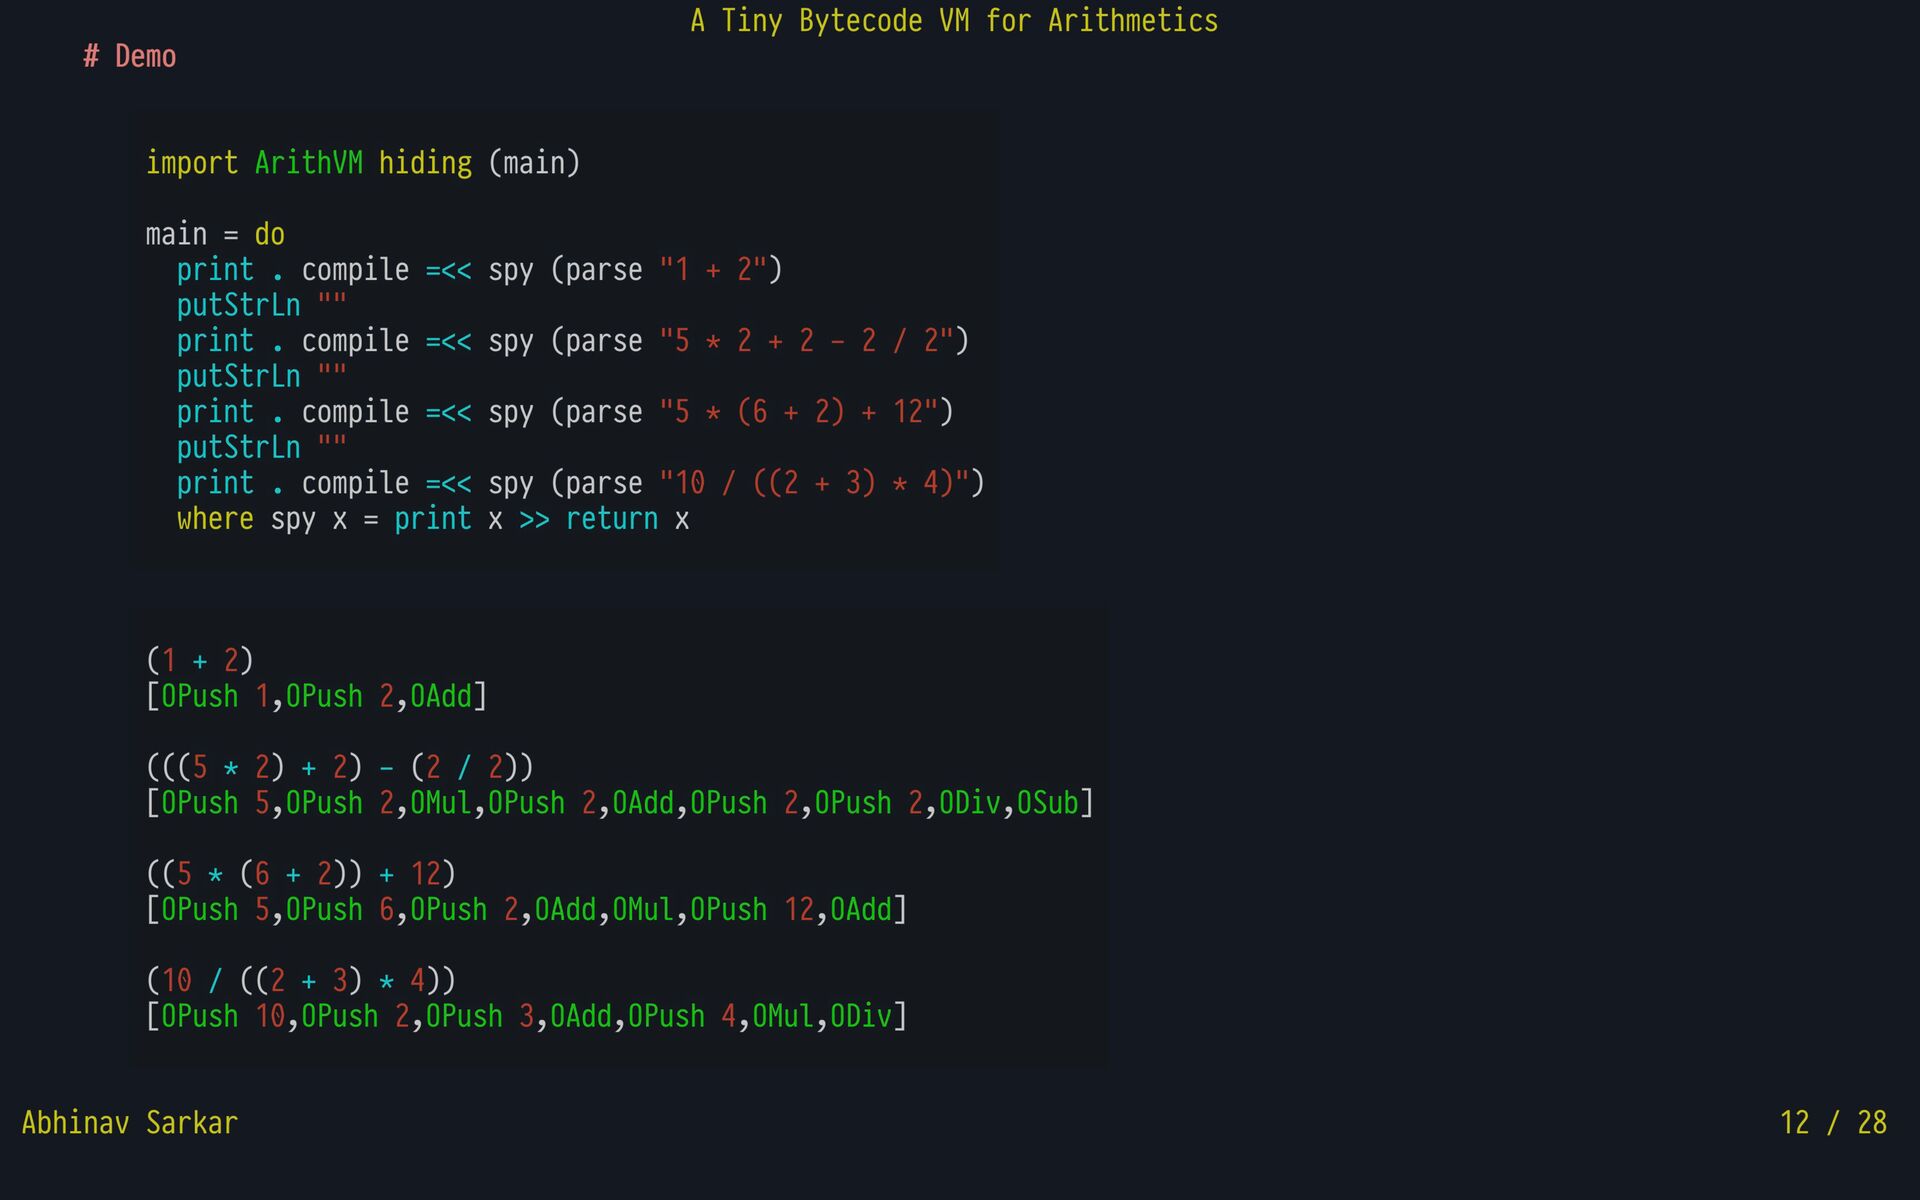Click the 'main = do' line
Image resolution: width=1920 pixels, height=1200 pixels.
pyautogui.click(x=215, y=235)
